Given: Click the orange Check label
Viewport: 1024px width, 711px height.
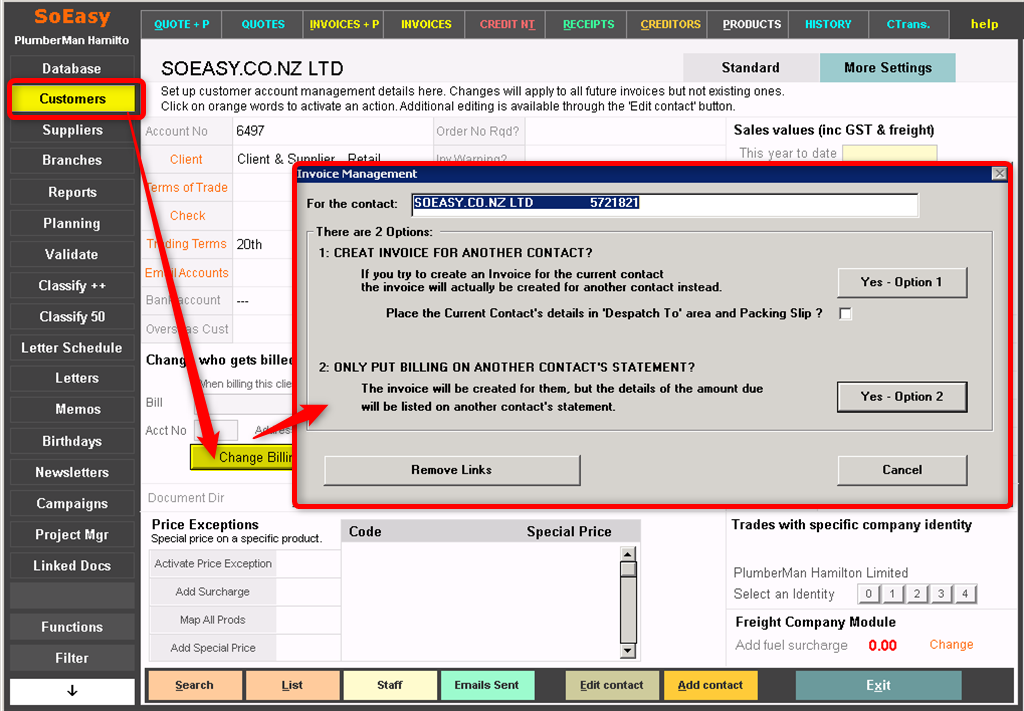Looking at the screenshot, I should pyautogui.click(x=187, y=215).
